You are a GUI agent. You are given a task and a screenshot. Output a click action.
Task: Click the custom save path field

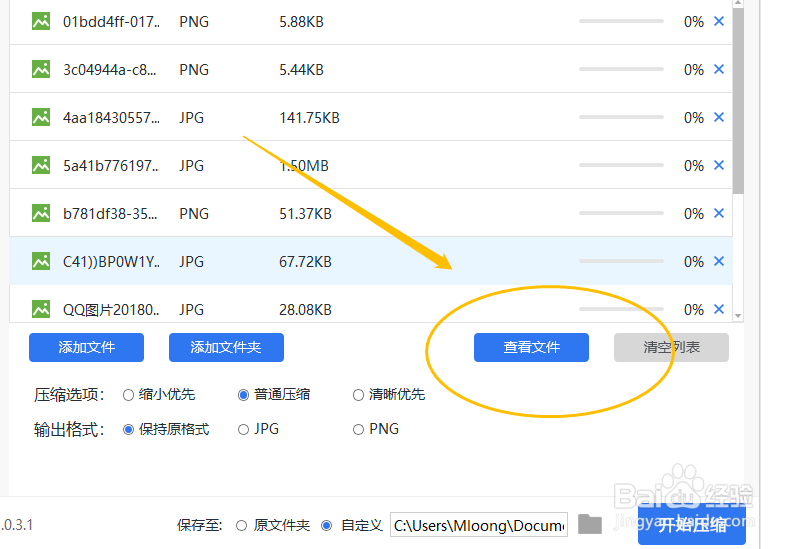tap(479, 525)
